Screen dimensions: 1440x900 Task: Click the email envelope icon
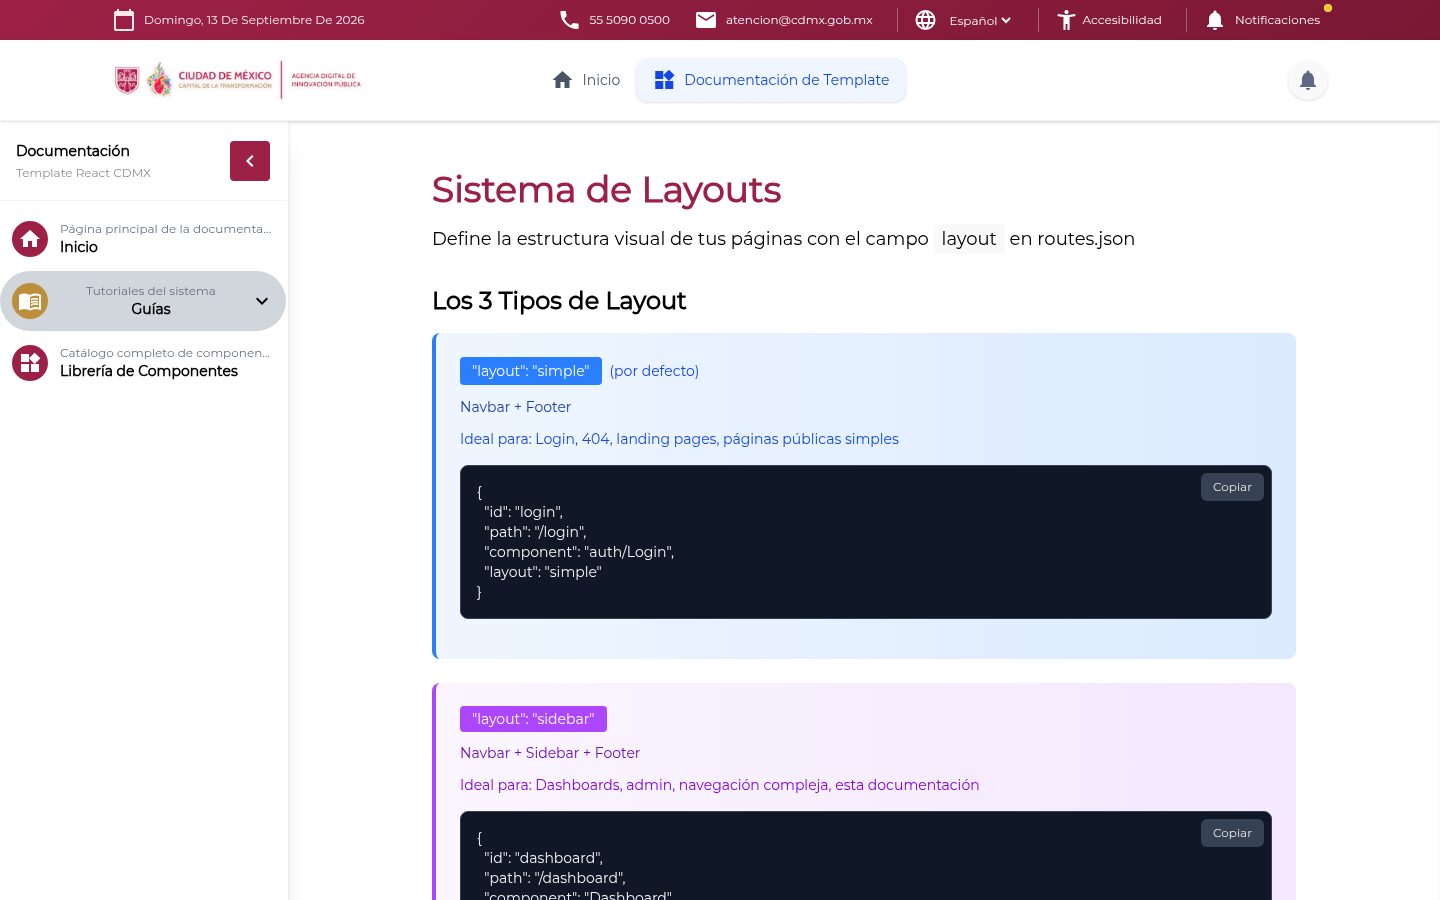706,20
